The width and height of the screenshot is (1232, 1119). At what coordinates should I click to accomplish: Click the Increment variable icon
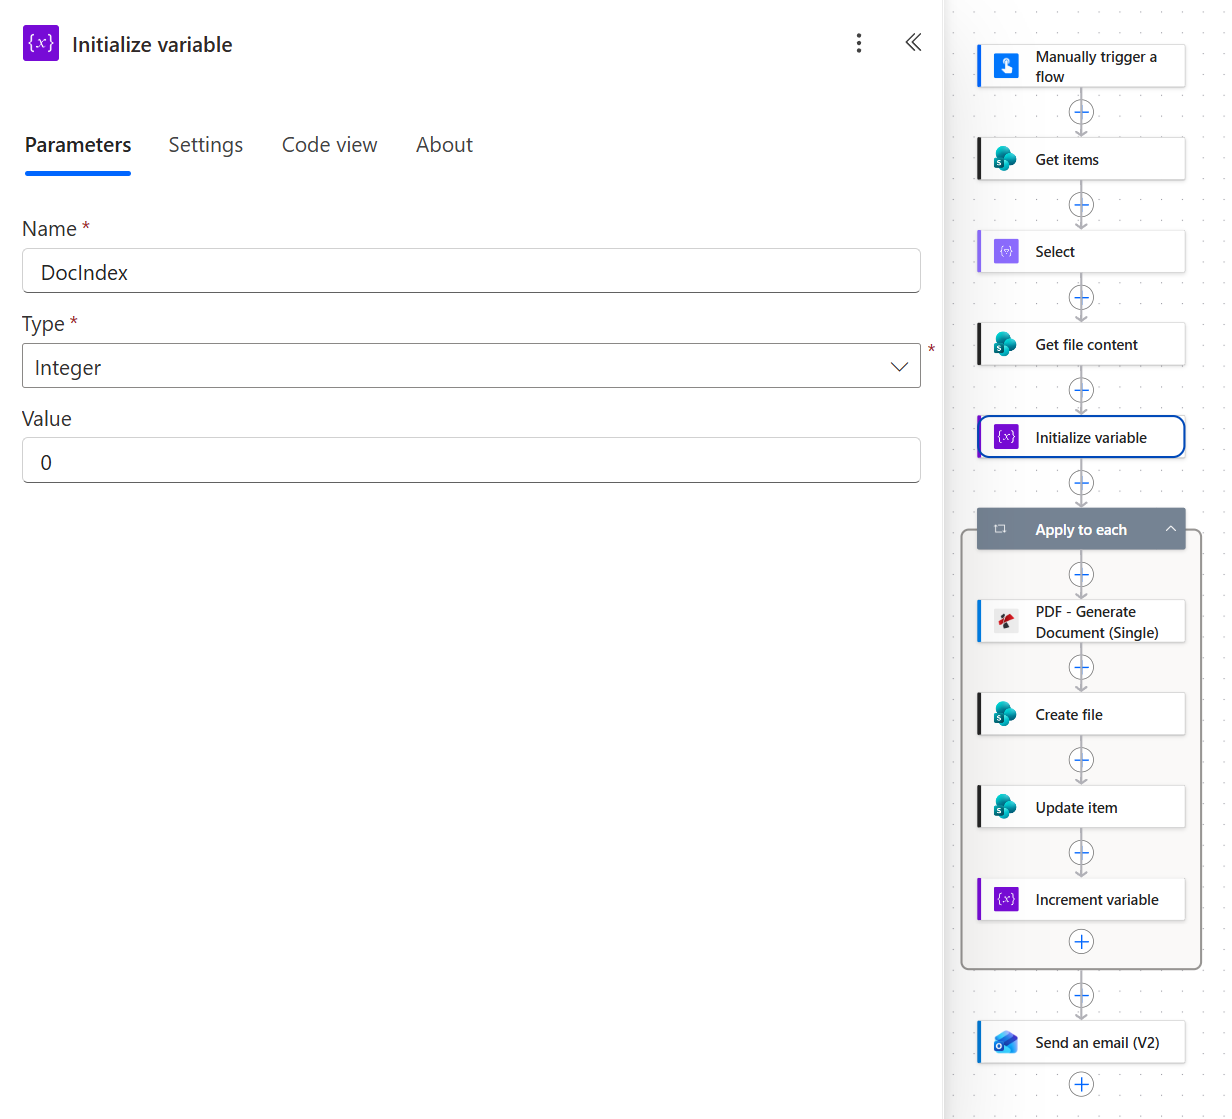point(1006,899)
